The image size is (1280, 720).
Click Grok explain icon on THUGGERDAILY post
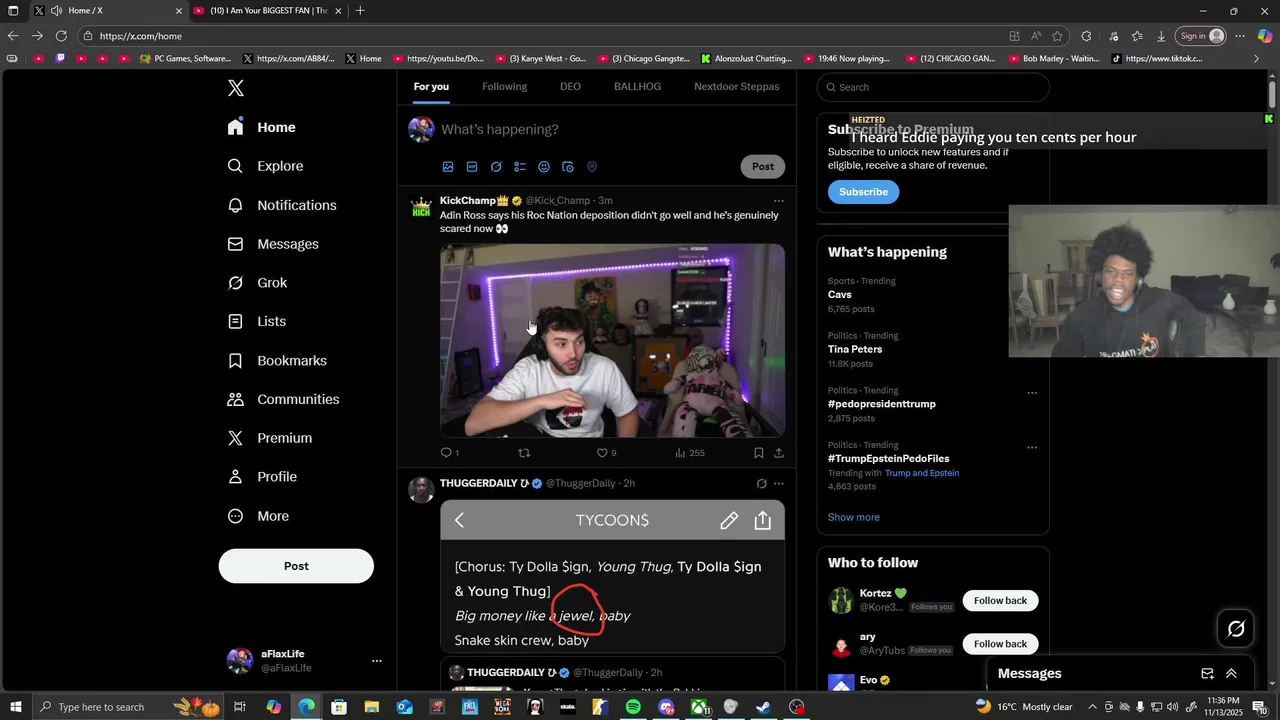pyautogui.click(x=761, y=484)
